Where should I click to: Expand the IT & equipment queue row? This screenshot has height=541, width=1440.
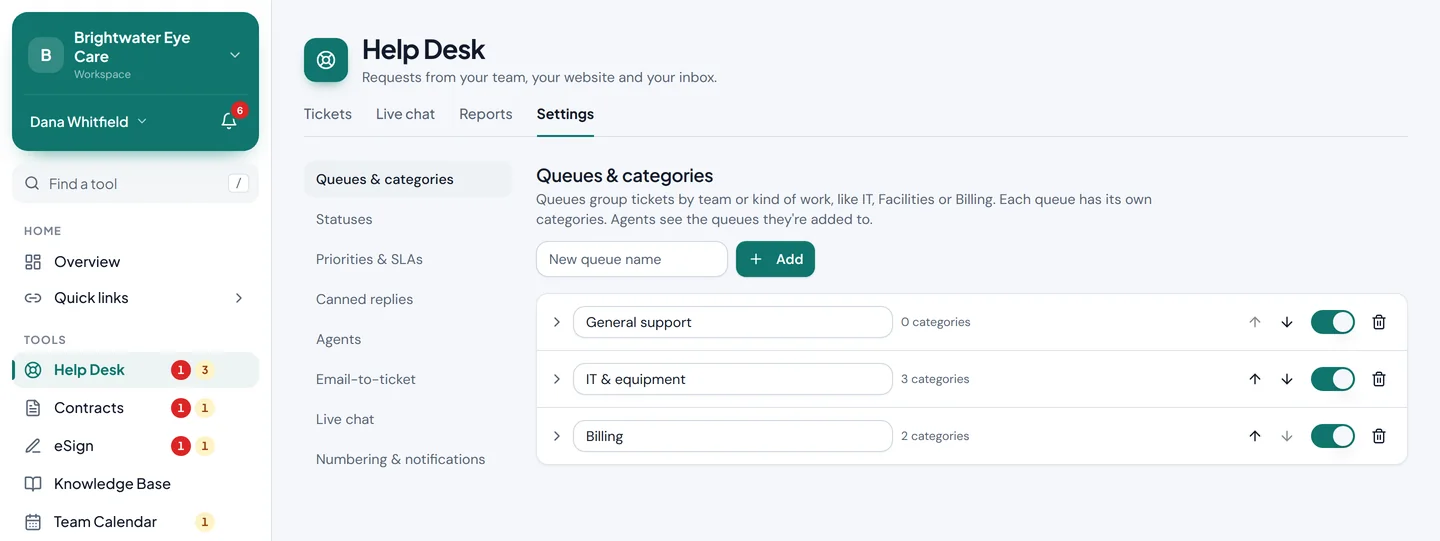tap(557, 379)
